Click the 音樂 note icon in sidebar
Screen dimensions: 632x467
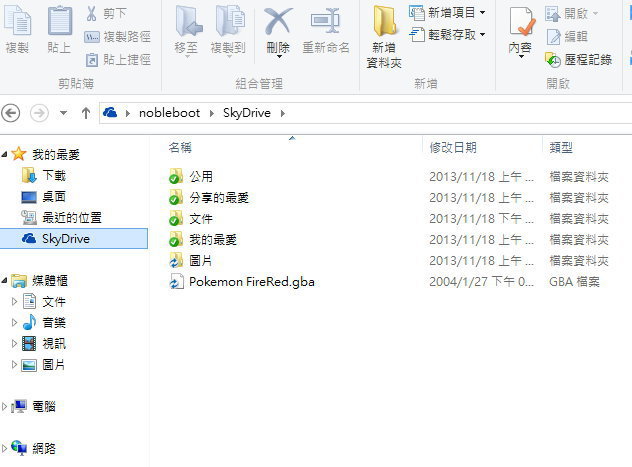29,322
